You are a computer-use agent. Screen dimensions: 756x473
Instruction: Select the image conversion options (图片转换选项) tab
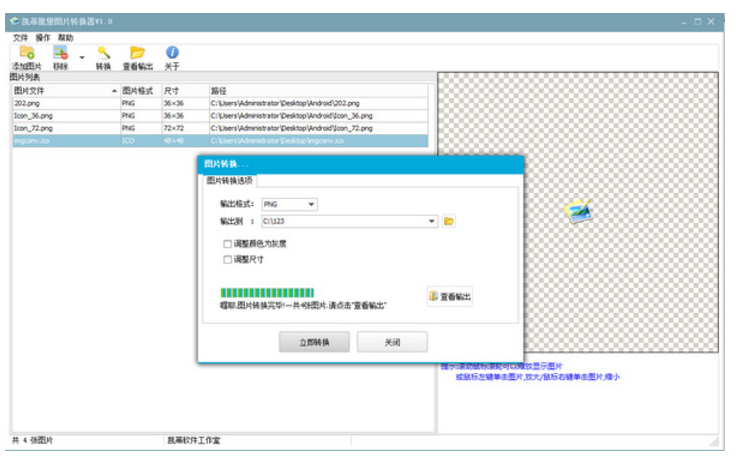click(229, 181)
